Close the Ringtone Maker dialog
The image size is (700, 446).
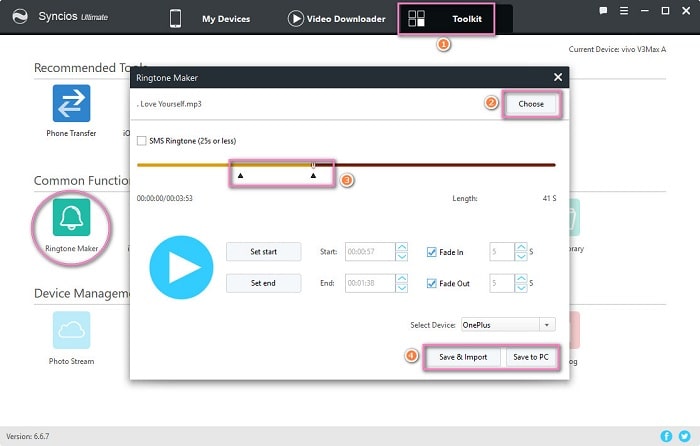[x=558, y=77]
